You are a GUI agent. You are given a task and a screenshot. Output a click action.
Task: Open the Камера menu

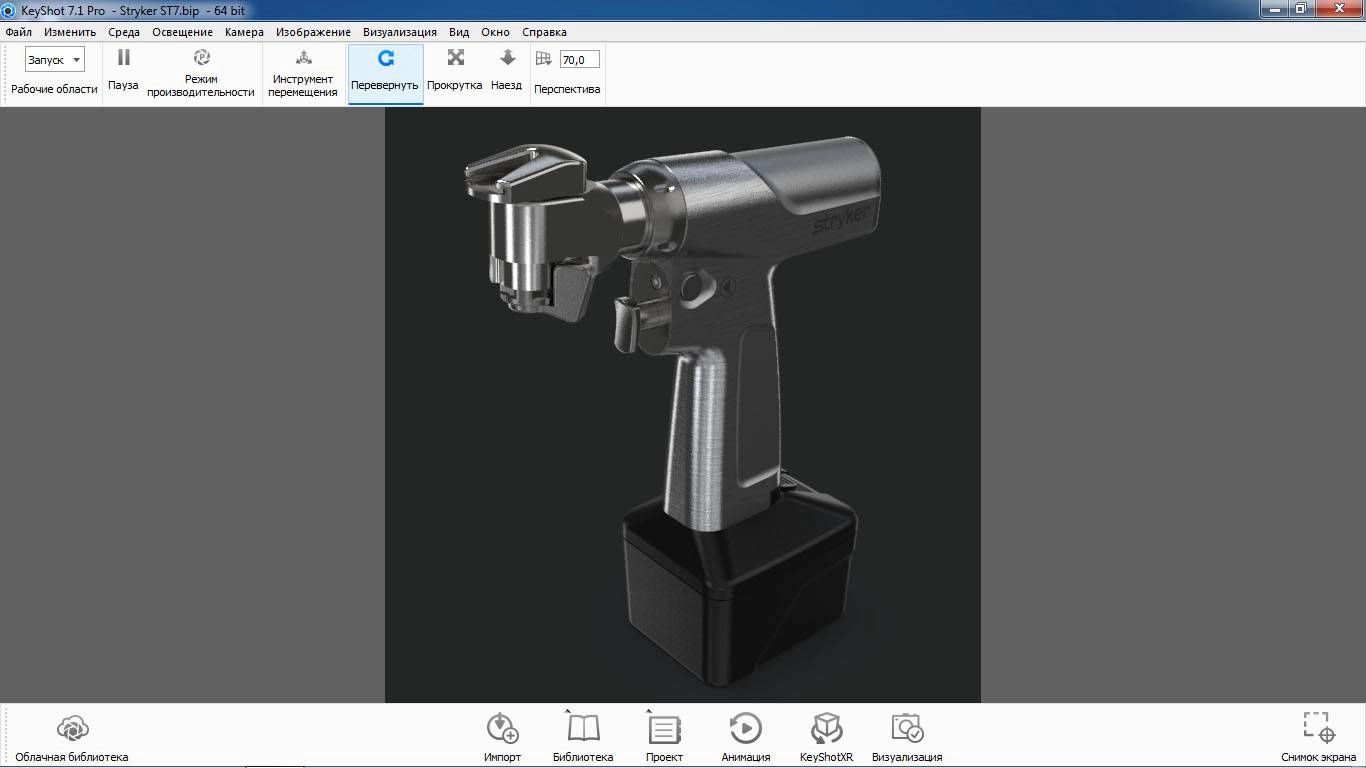pos(244,32)
